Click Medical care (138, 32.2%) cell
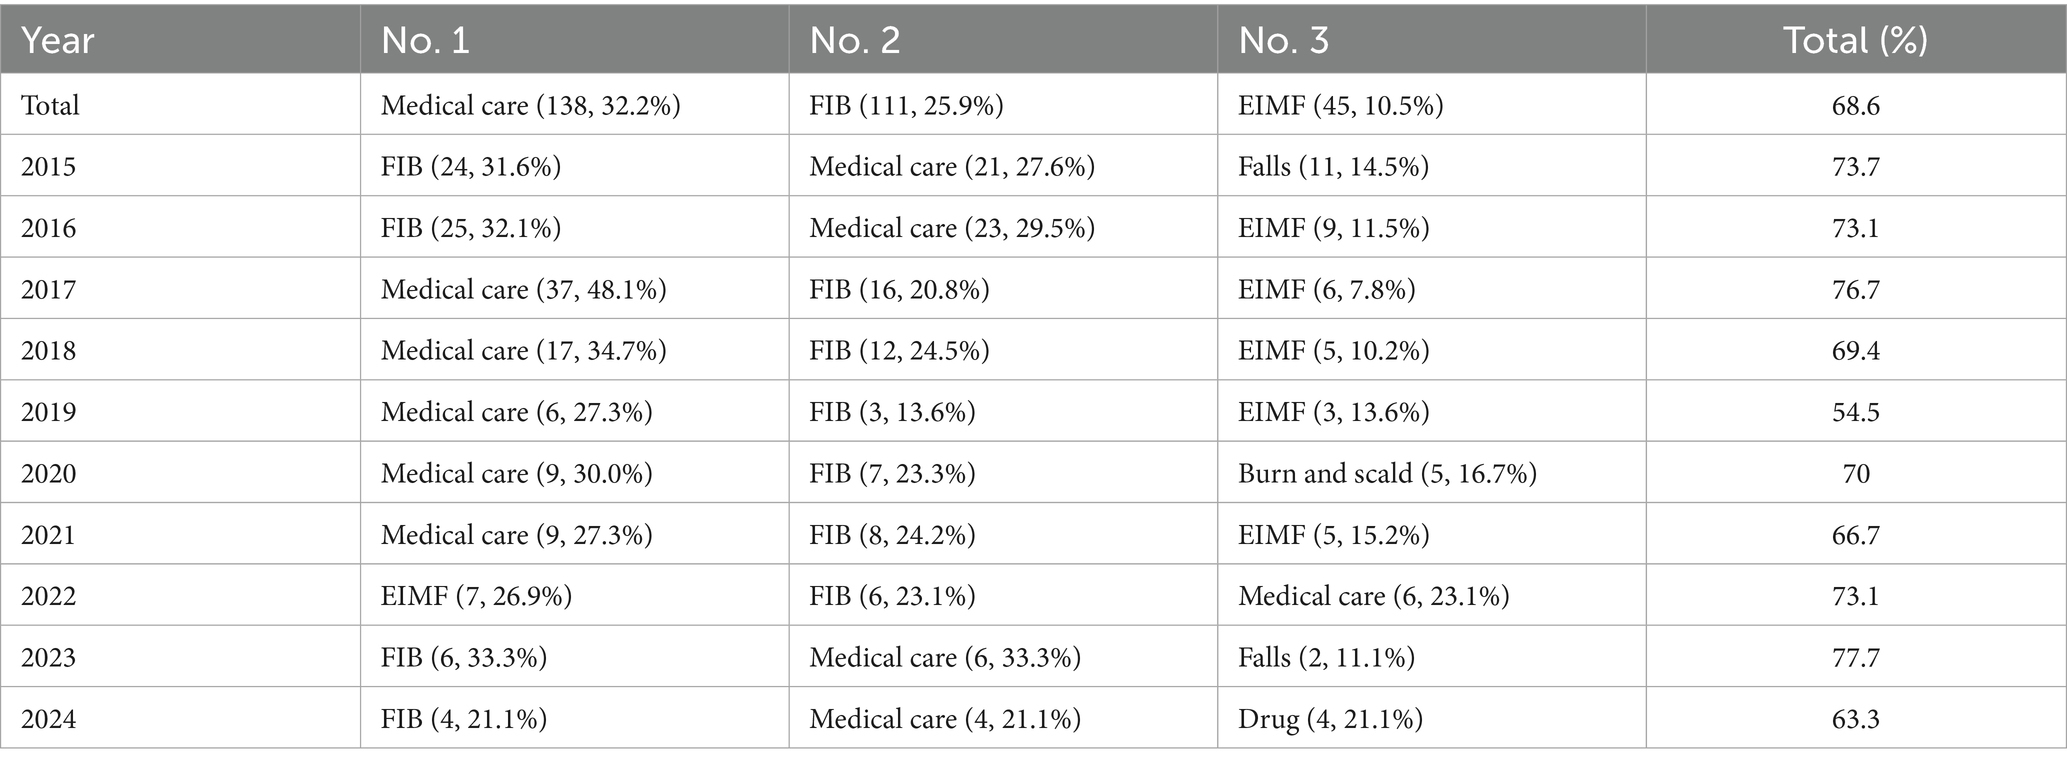This screenshot has height=766, width=2067. pyautogui.click(x=530, y=105)
